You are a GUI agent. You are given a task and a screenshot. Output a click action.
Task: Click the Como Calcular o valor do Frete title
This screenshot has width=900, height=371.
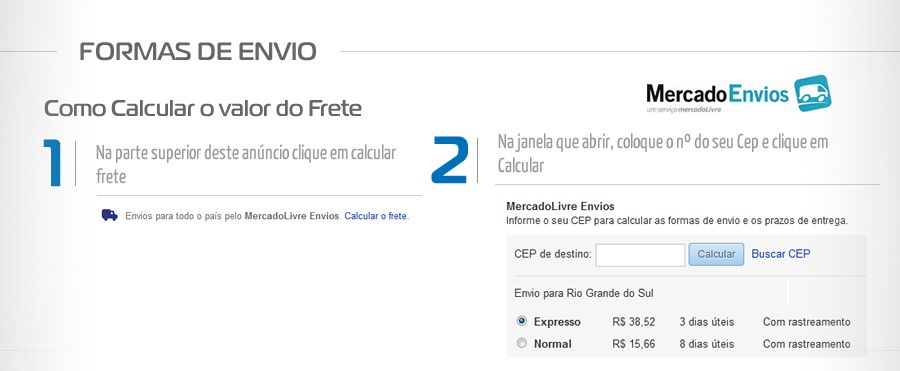pyautogui.click(x=203, y=108)
